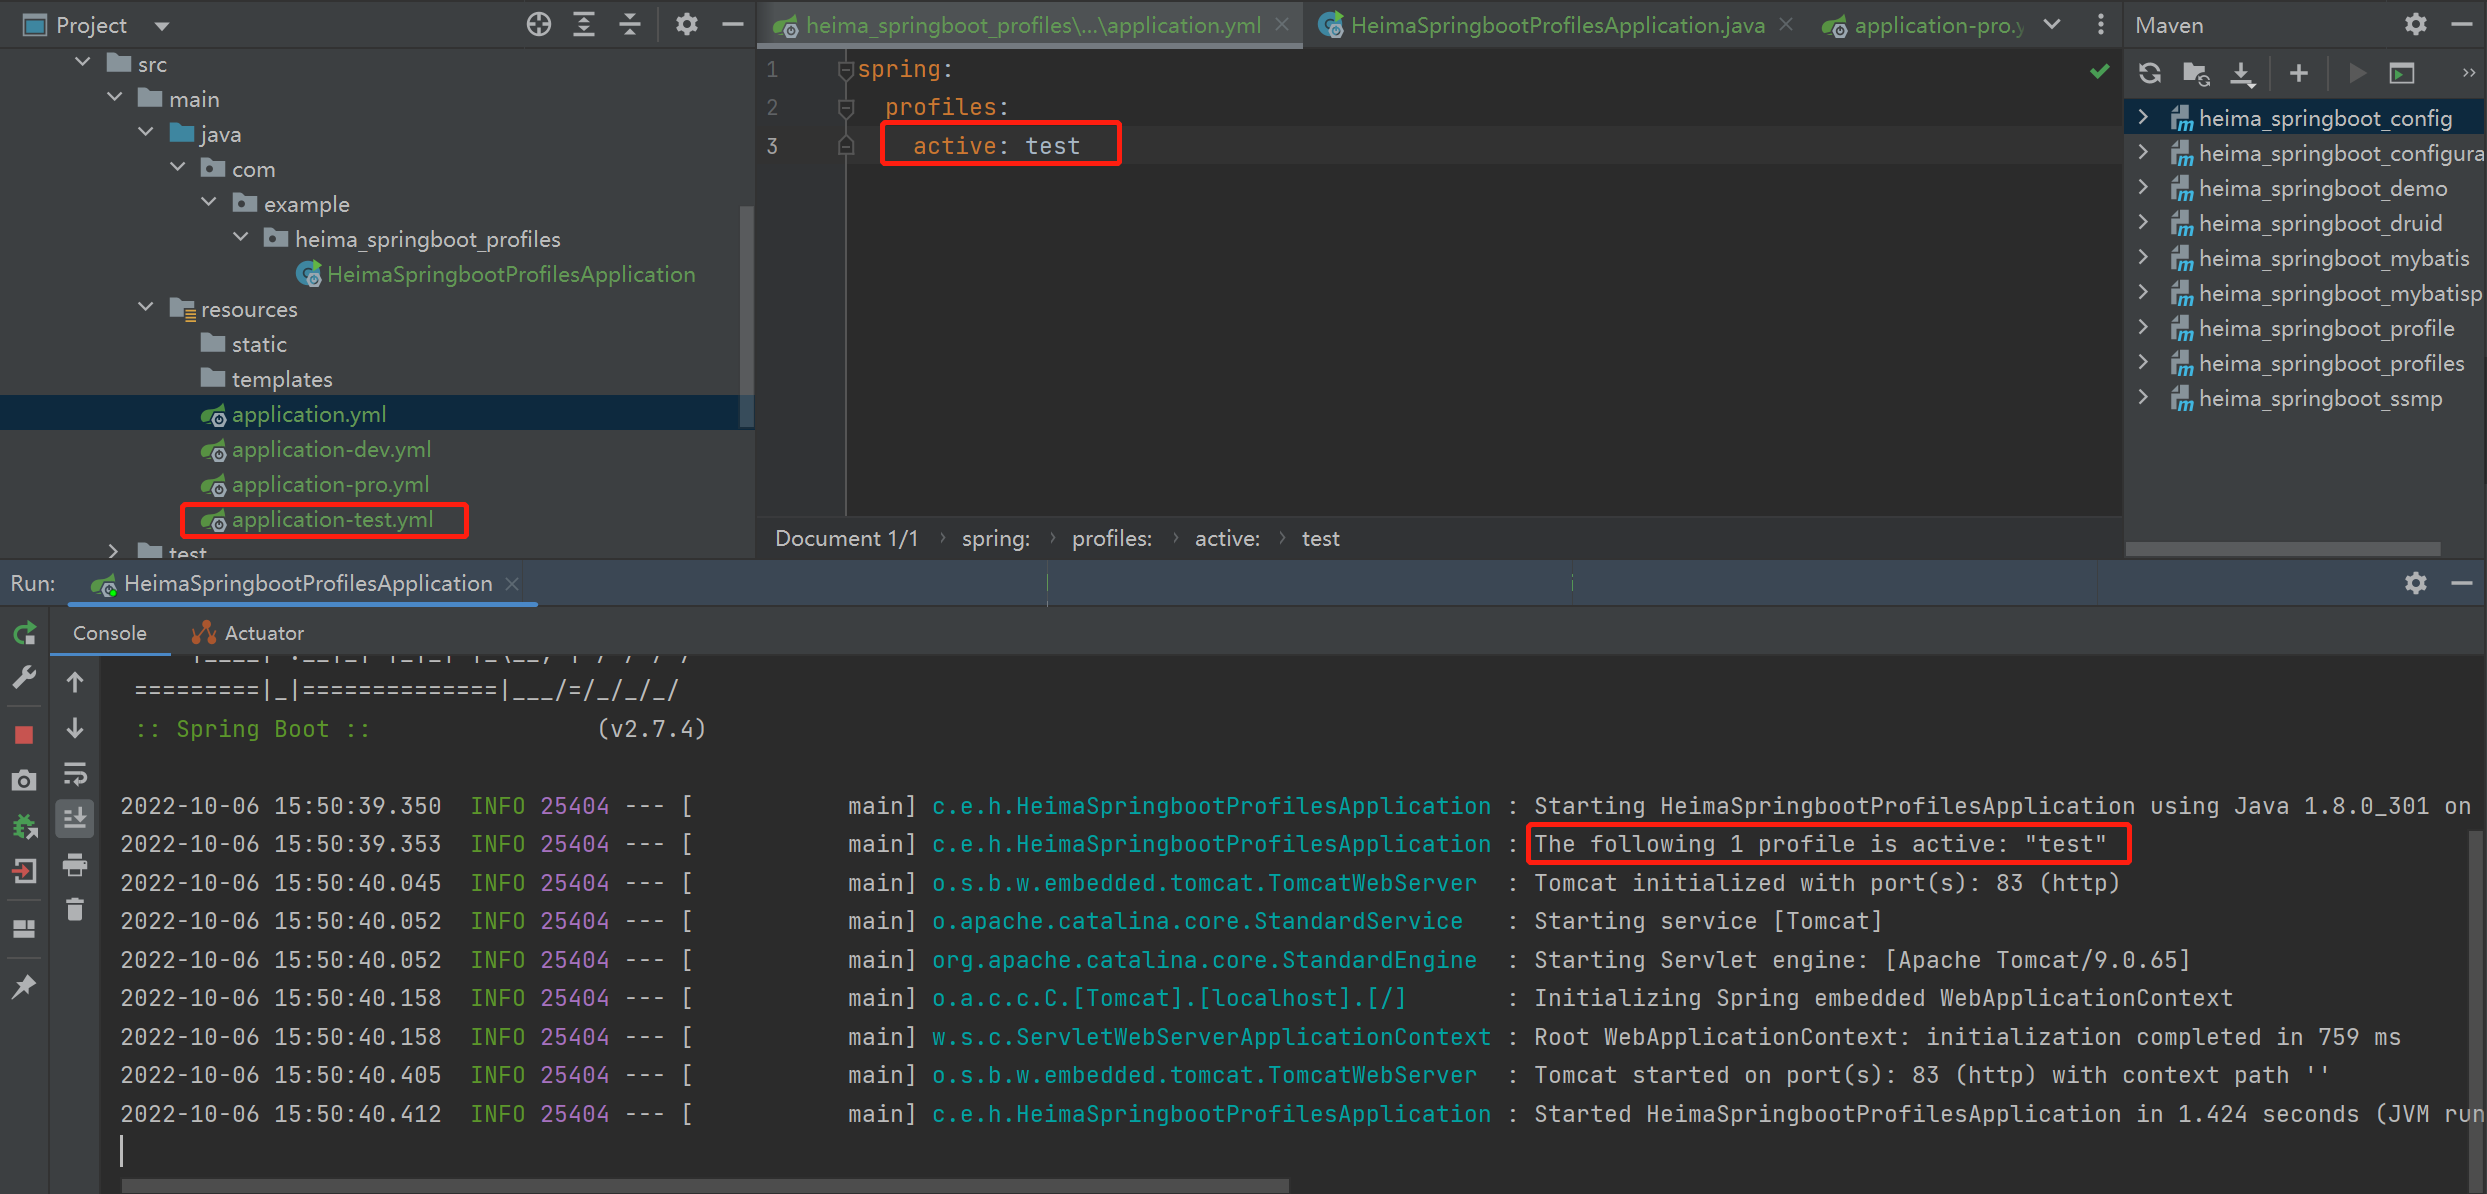Click Download Sources icon in Maven toolbar
This screenshot has width=2487, height=1194.
pos(2243,73)
